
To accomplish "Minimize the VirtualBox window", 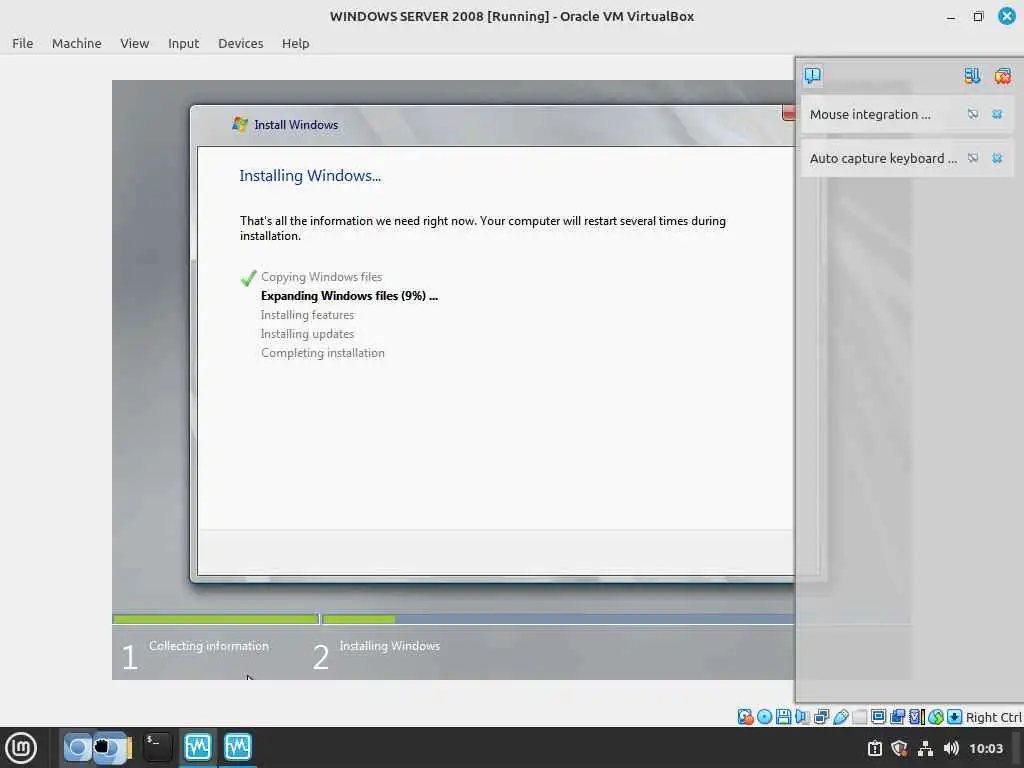I will (x=951, y=17).
